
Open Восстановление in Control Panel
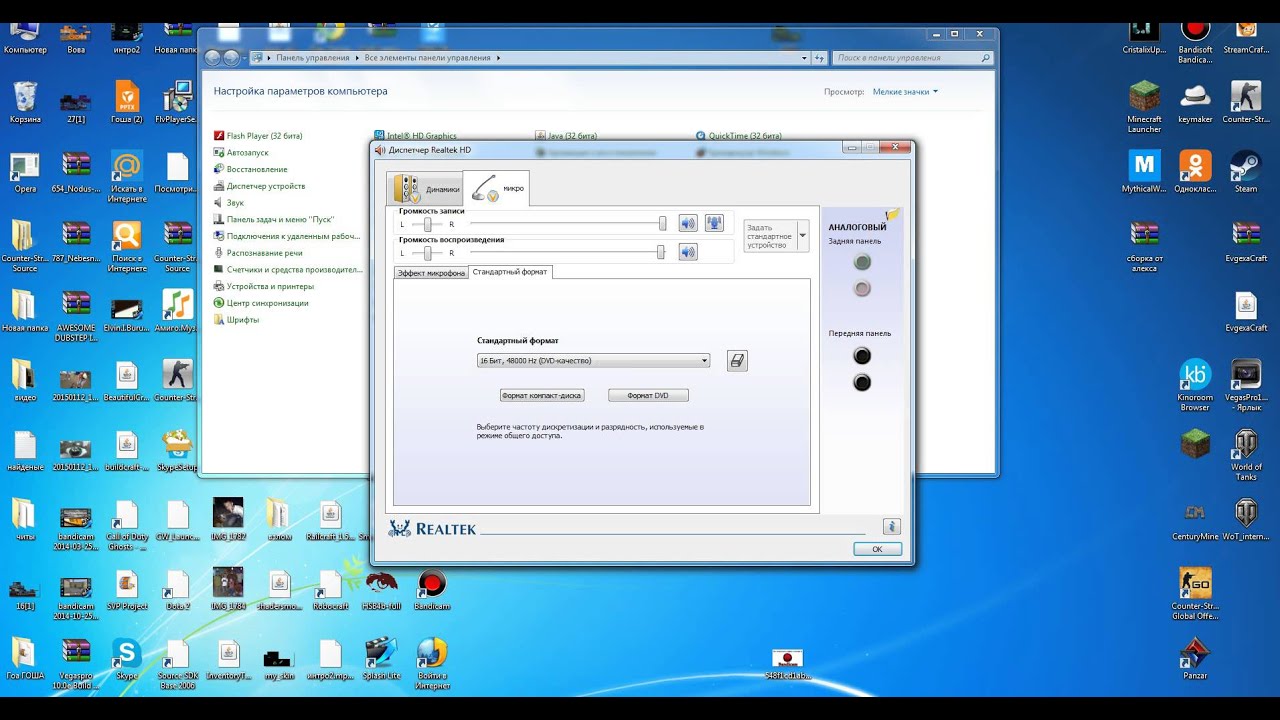250,169
